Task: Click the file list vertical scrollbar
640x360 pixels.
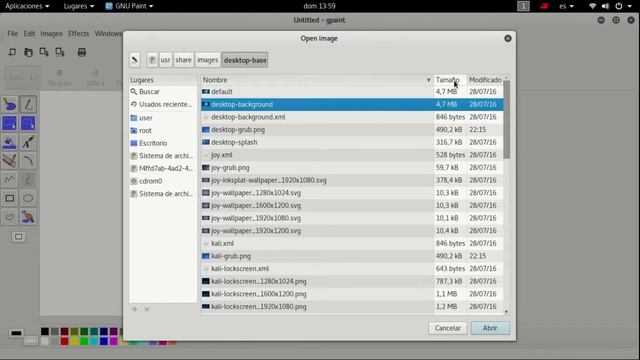Action: tap(507, 119)
